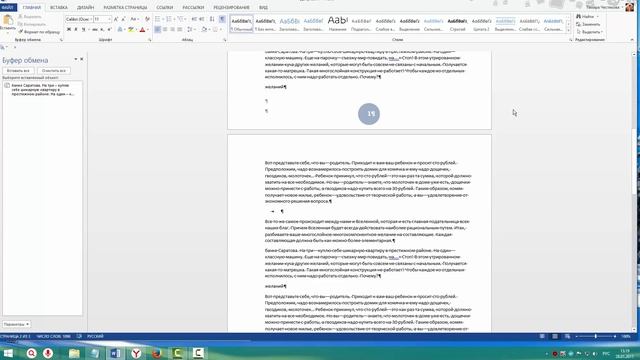Screen dimensions: 640x360
Task: Toggle superscript formatting
Action: click(x=109, y=29)
